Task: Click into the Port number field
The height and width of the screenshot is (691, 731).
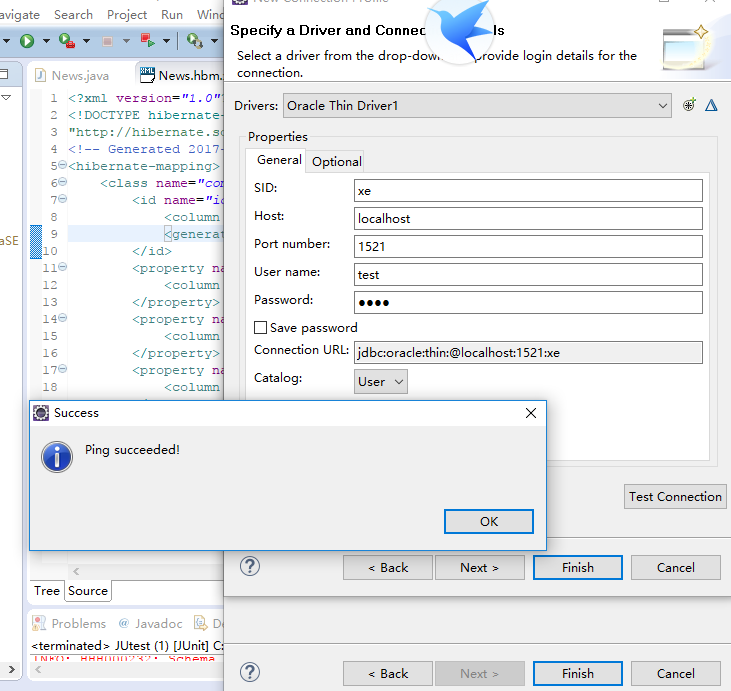Action: coord(528,247)
